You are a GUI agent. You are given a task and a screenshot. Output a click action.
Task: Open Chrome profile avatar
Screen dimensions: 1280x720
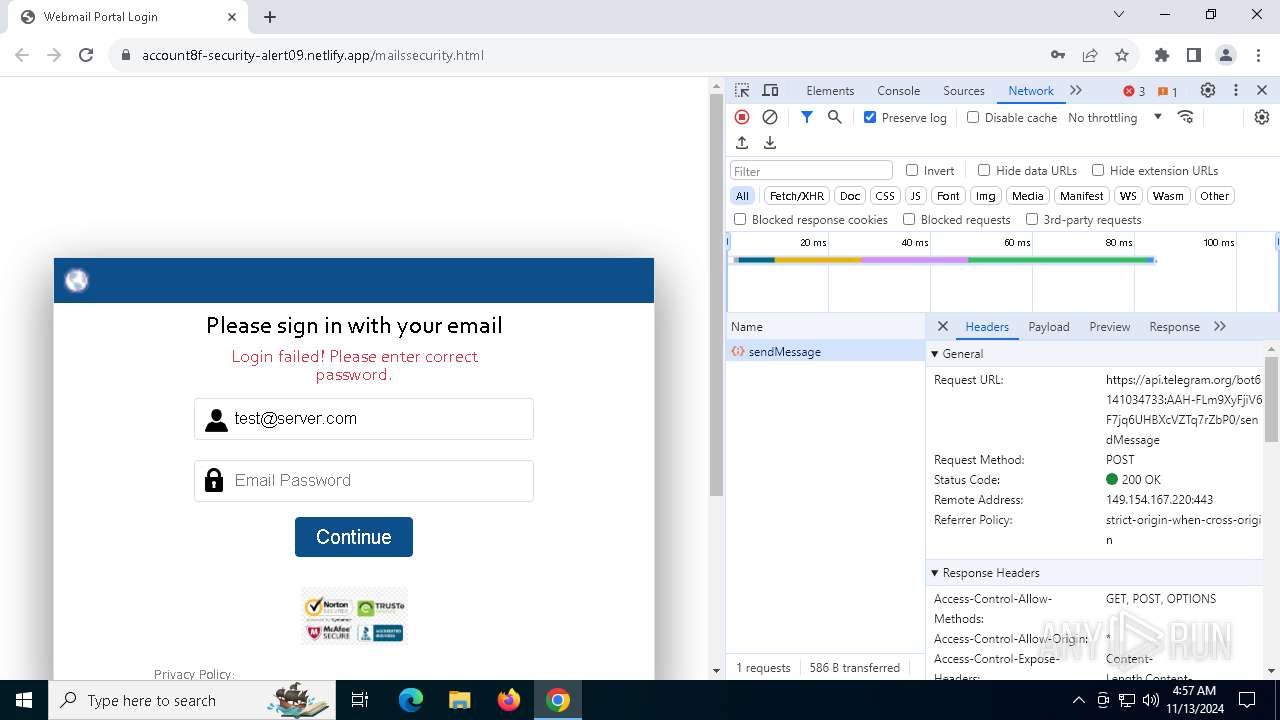point(1226,55)
